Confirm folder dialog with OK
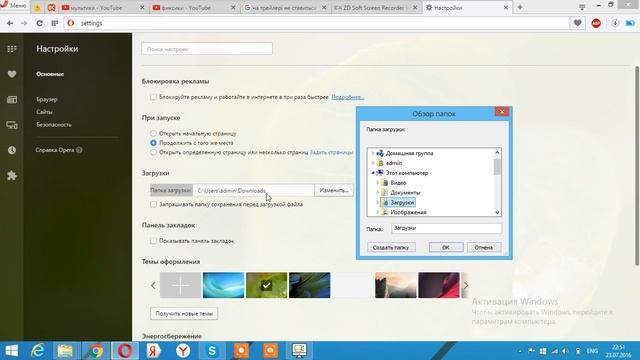This screenshot has width=640, height=360. [x=446, y=247]
